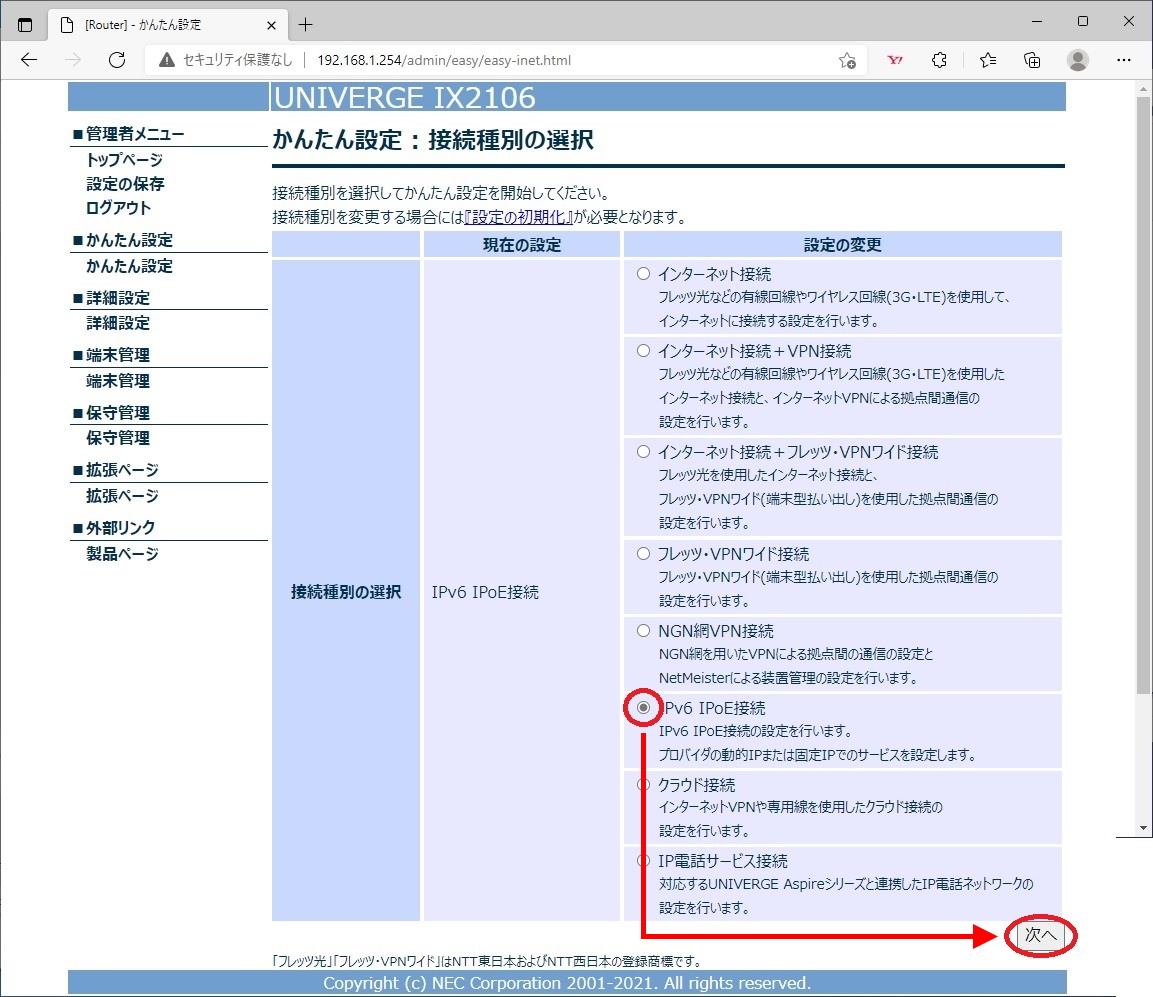Click the page vertical scrollbar thumb

[1143, 396]
